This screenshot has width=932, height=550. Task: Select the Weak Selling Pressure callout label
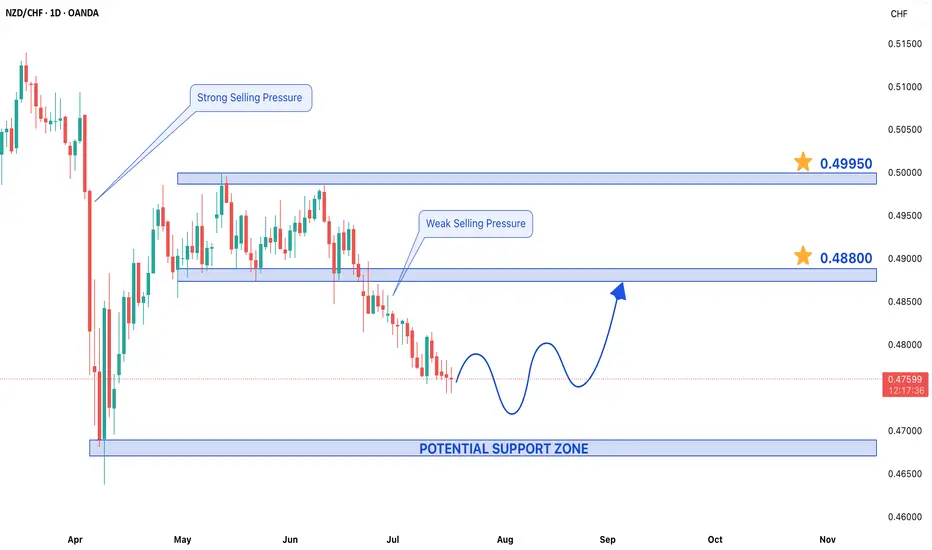pyautogui.click(x=476, y=224)
